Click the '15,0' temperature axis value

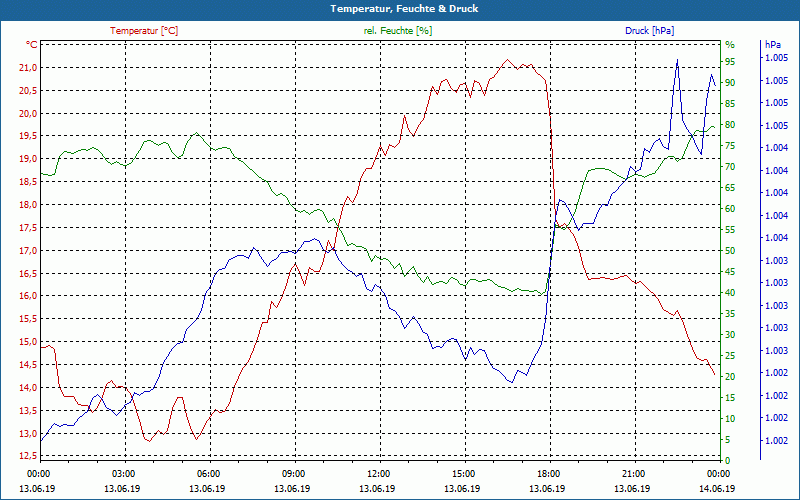tap(28, 342)
